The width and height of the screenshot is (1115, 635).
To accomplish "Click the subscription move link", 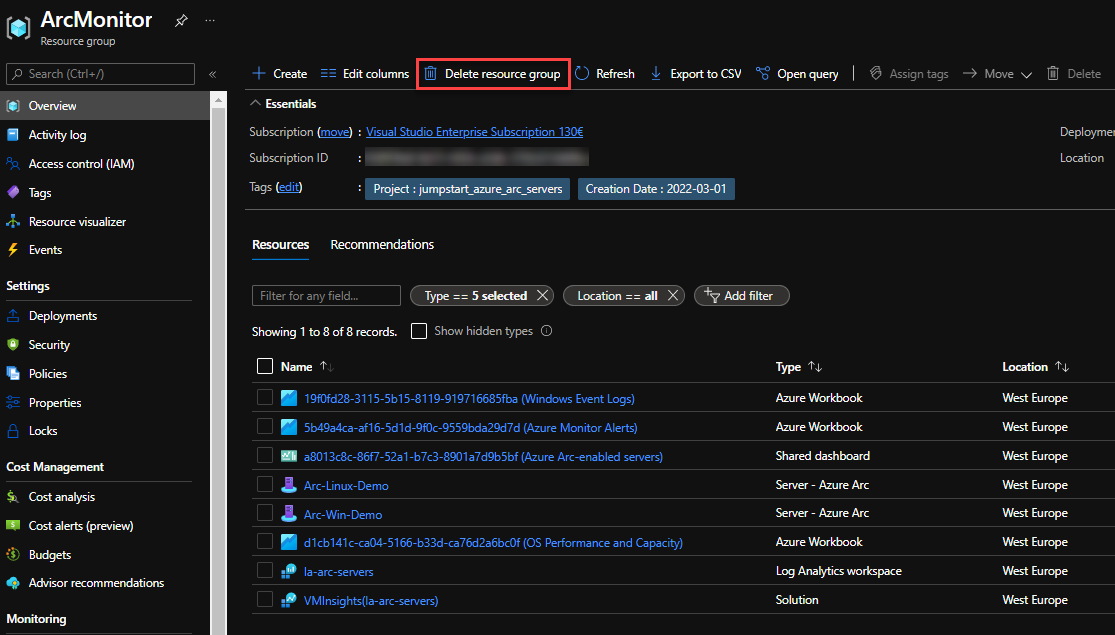I will [x=335, y=132].
